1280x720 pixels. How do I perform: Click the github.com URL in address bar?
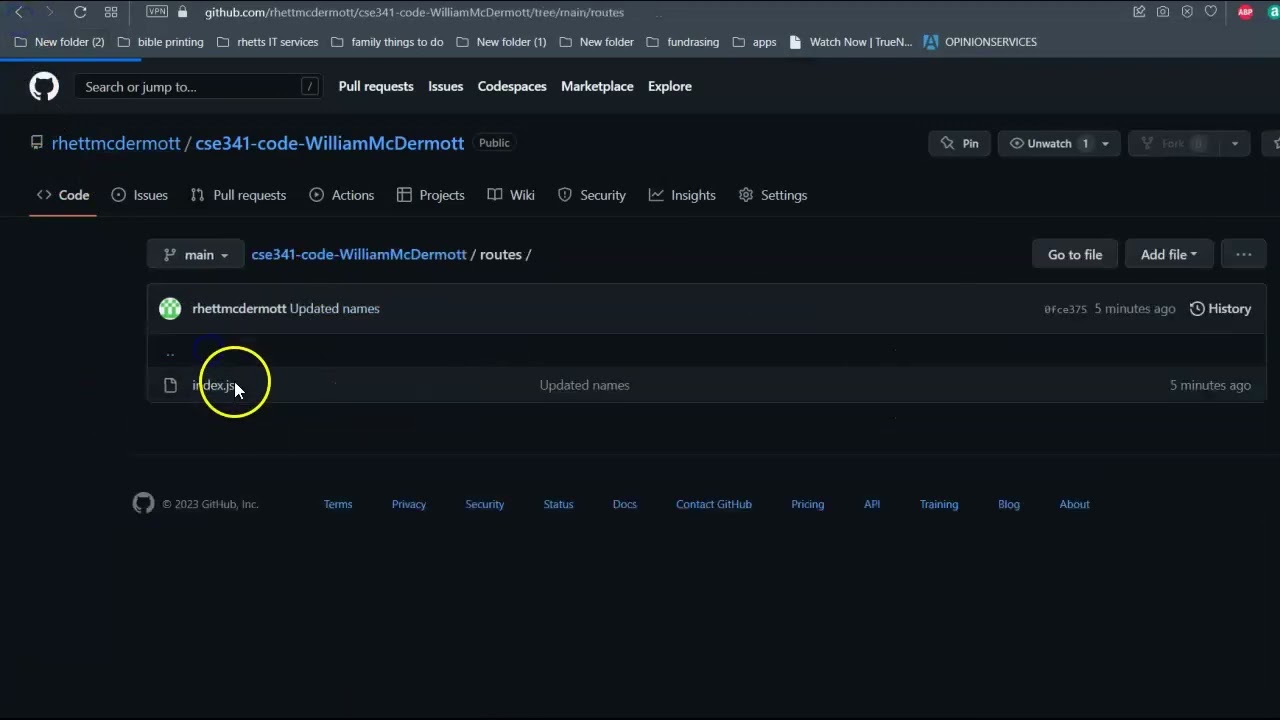point(414,12)
